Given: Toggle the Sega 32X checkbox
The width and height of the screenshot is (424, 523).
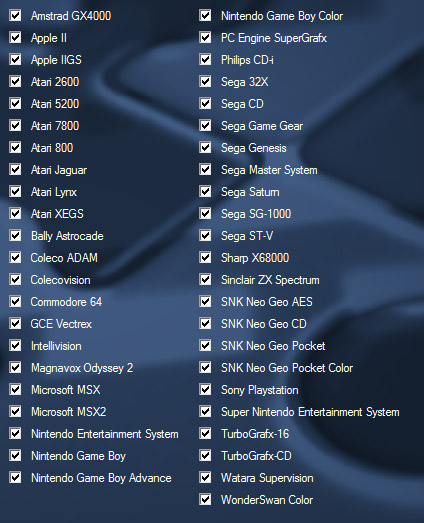Looking at the screenshot, I should (x=205, y=81).
